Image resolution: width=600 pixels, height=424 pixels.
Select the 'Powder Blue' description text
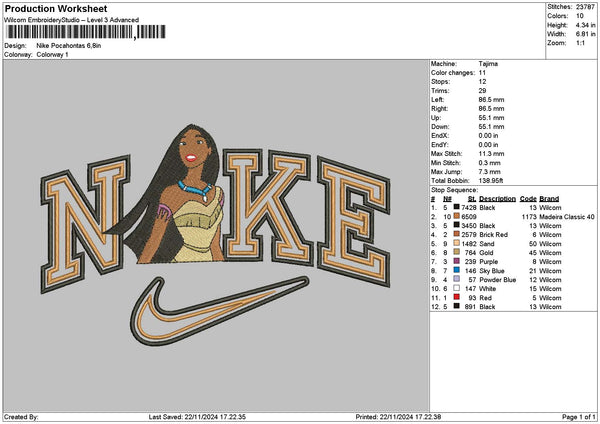pos(497,280)
